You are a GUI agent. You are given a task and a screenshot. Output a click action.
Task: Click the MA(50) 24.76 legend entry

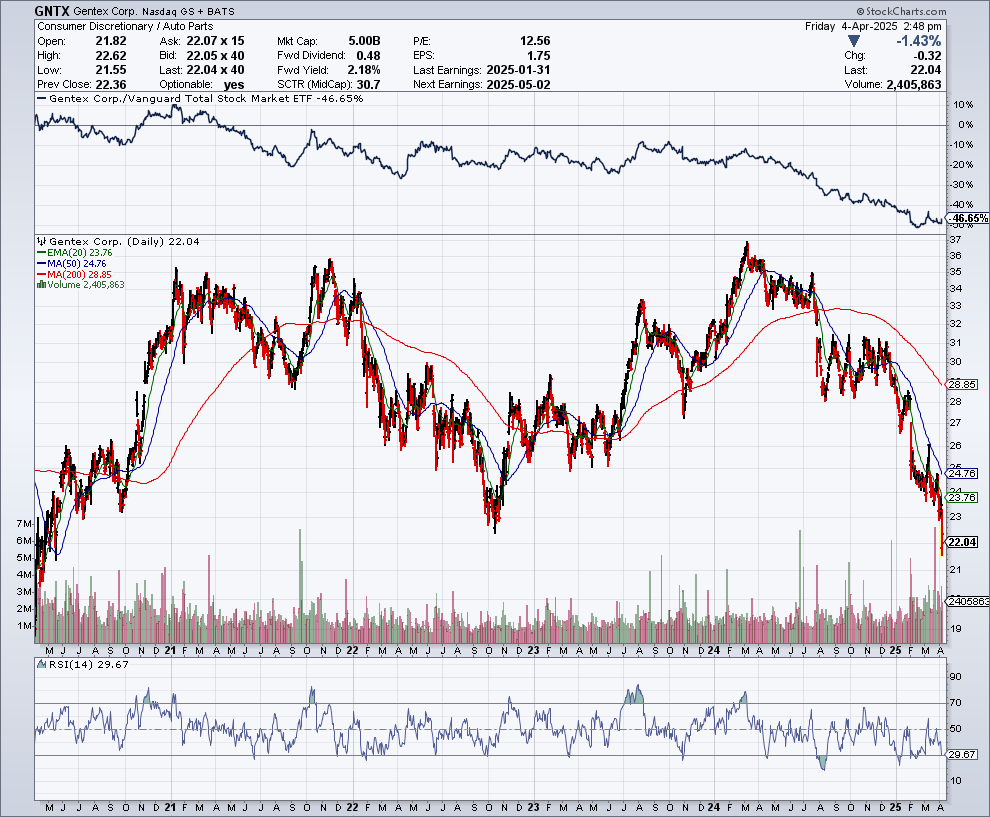tap(72, 263)
